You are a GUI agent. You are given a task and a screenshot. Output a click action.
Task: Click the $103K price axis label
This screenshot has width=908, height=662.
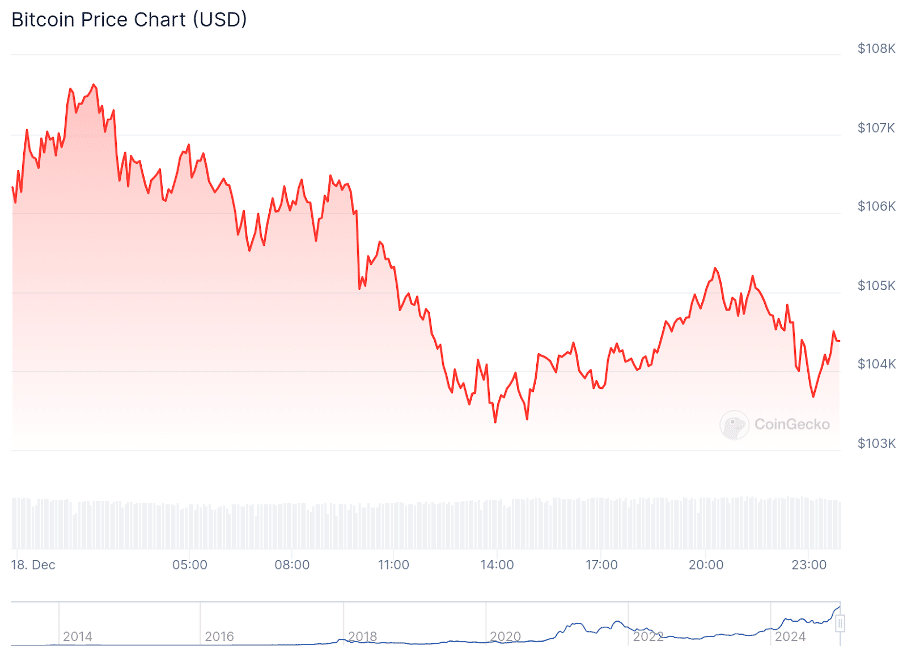(x=876, y=443)
